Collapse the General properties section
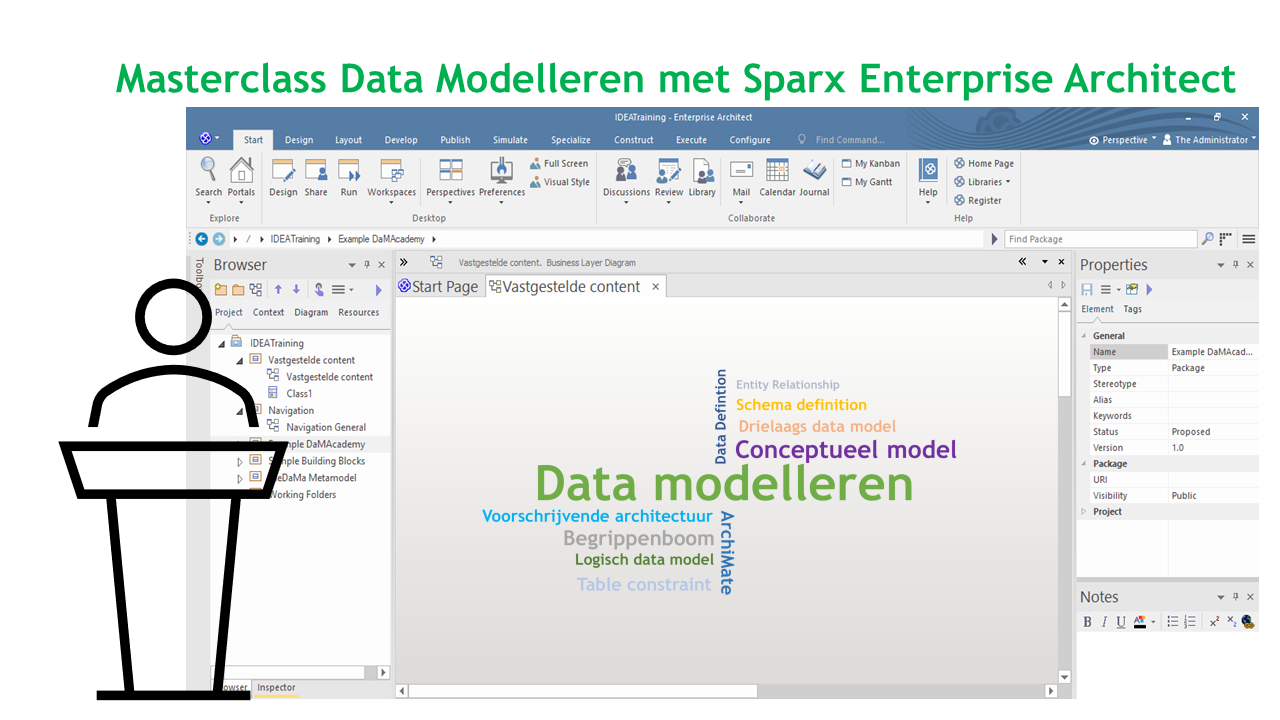 click(x=1084, y=336)
